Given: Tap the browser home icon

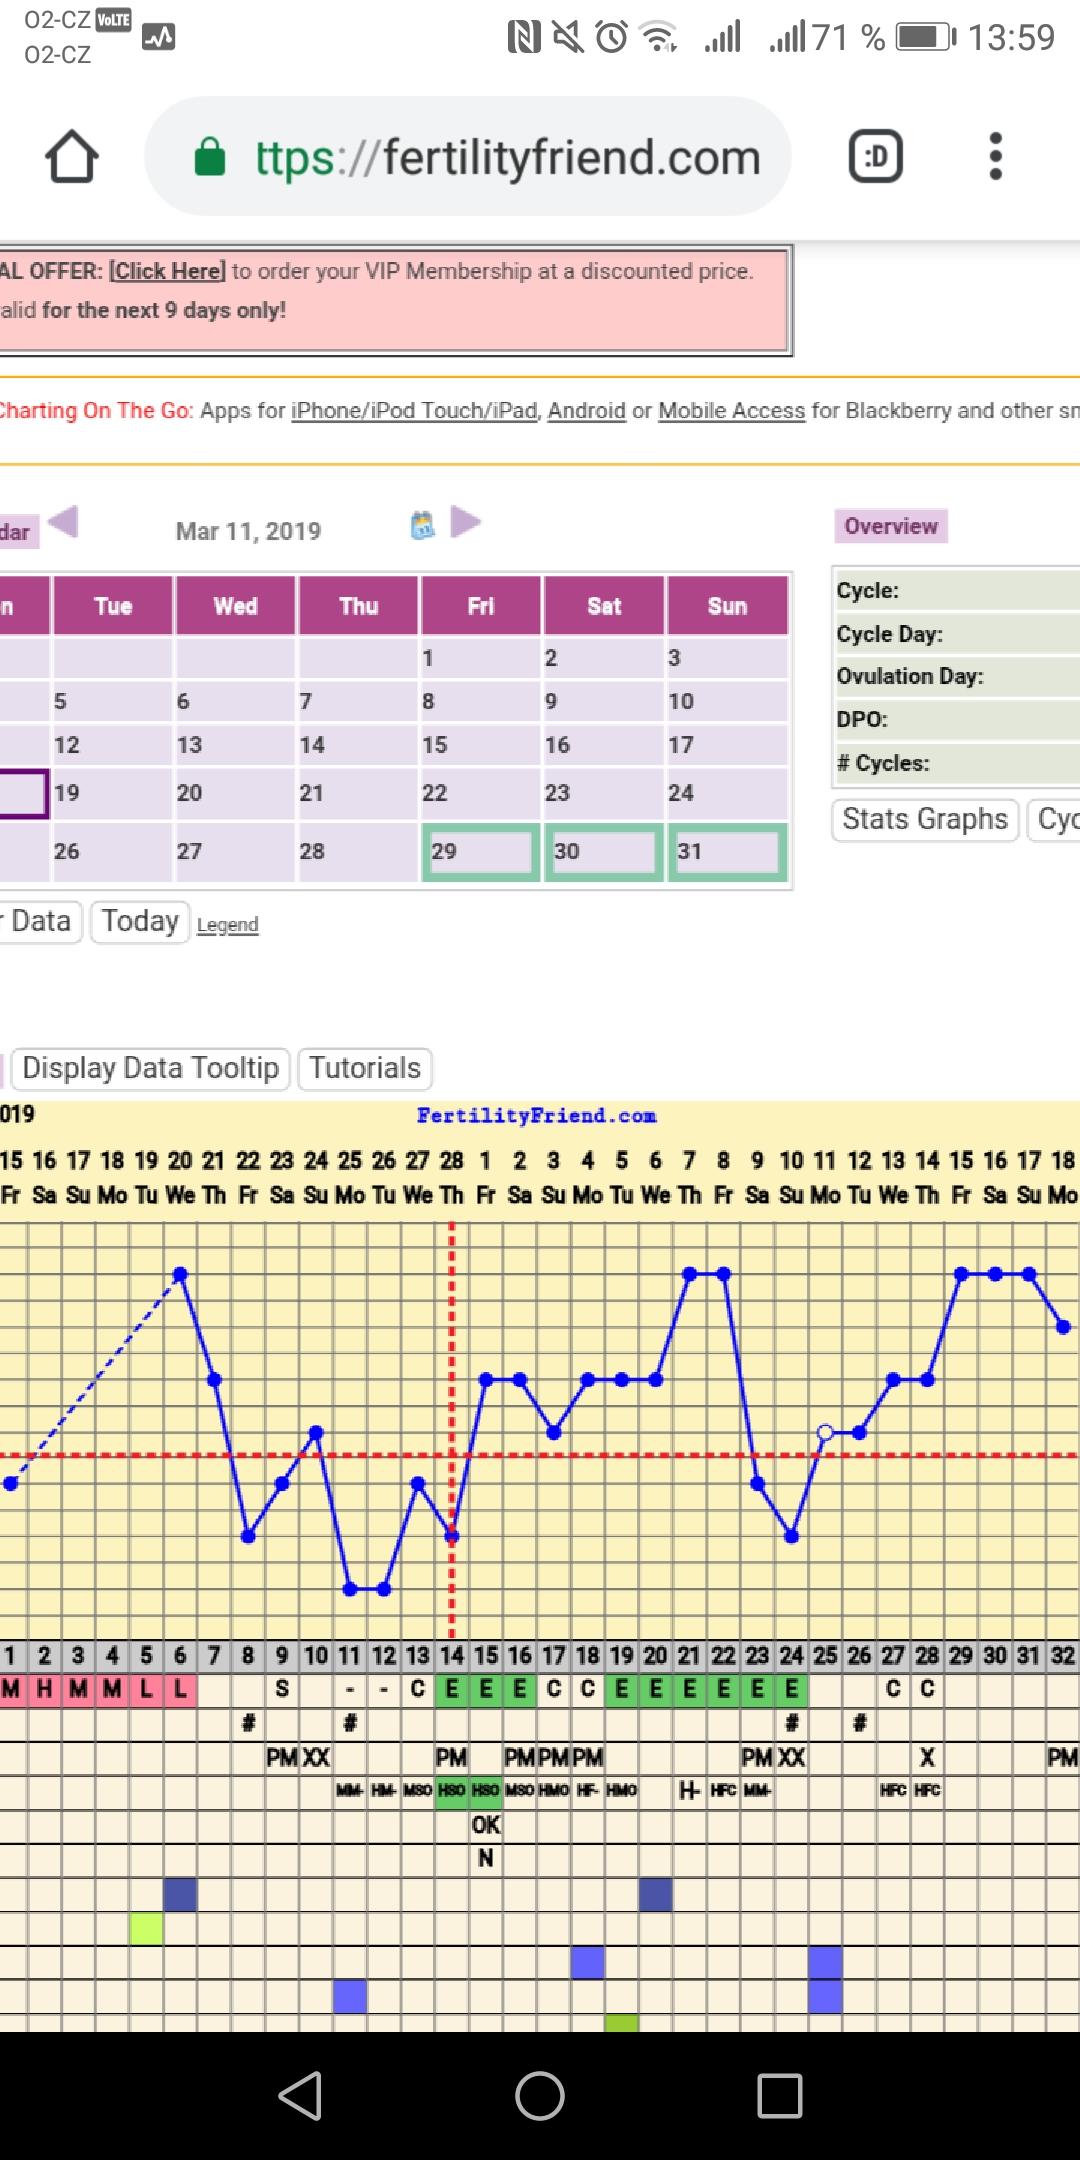Looking at the screenshot, I should tap(72, 157).
